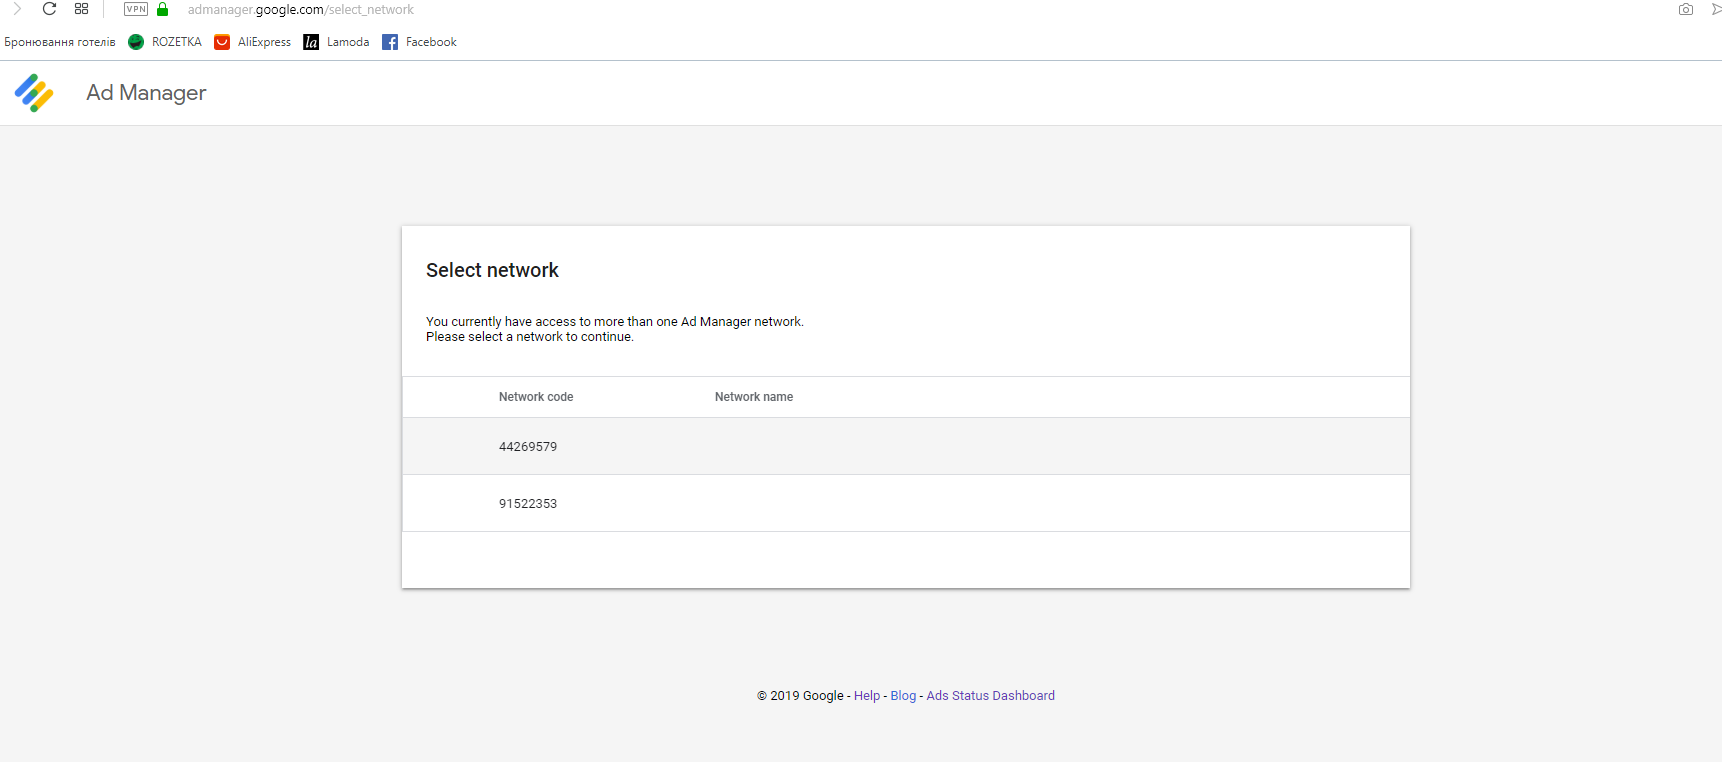The image size is (1722, 762).
Task: Open the Help link in footer
Action: [867, 696]
